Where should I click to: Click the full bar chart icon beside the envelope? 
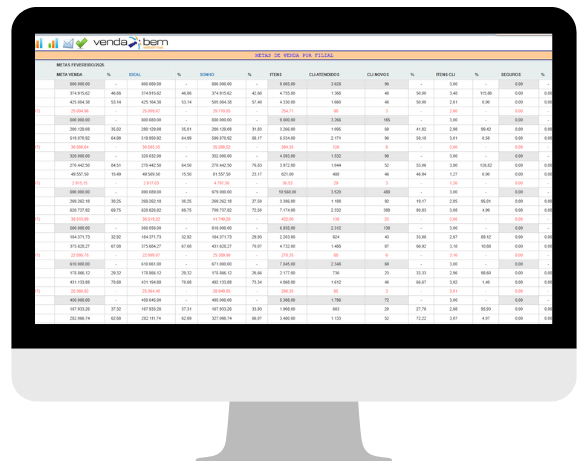pos(53,43)
